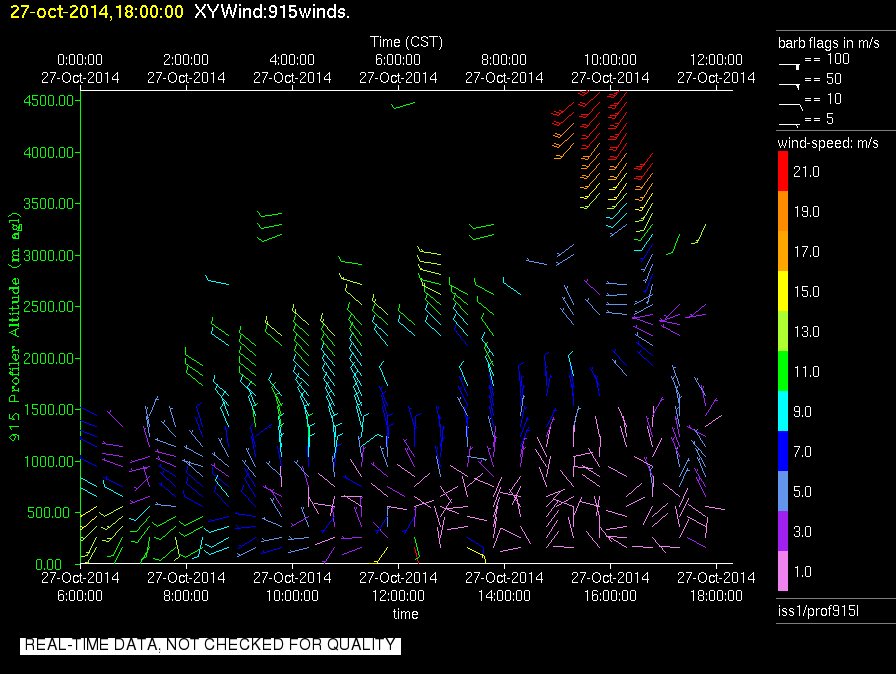Viewport: 896px width, 674px height.
Task: Click 'REAL-TIME DATA, NOT CHECKED FOR QUALITY' banner
Action: (210, 645)
